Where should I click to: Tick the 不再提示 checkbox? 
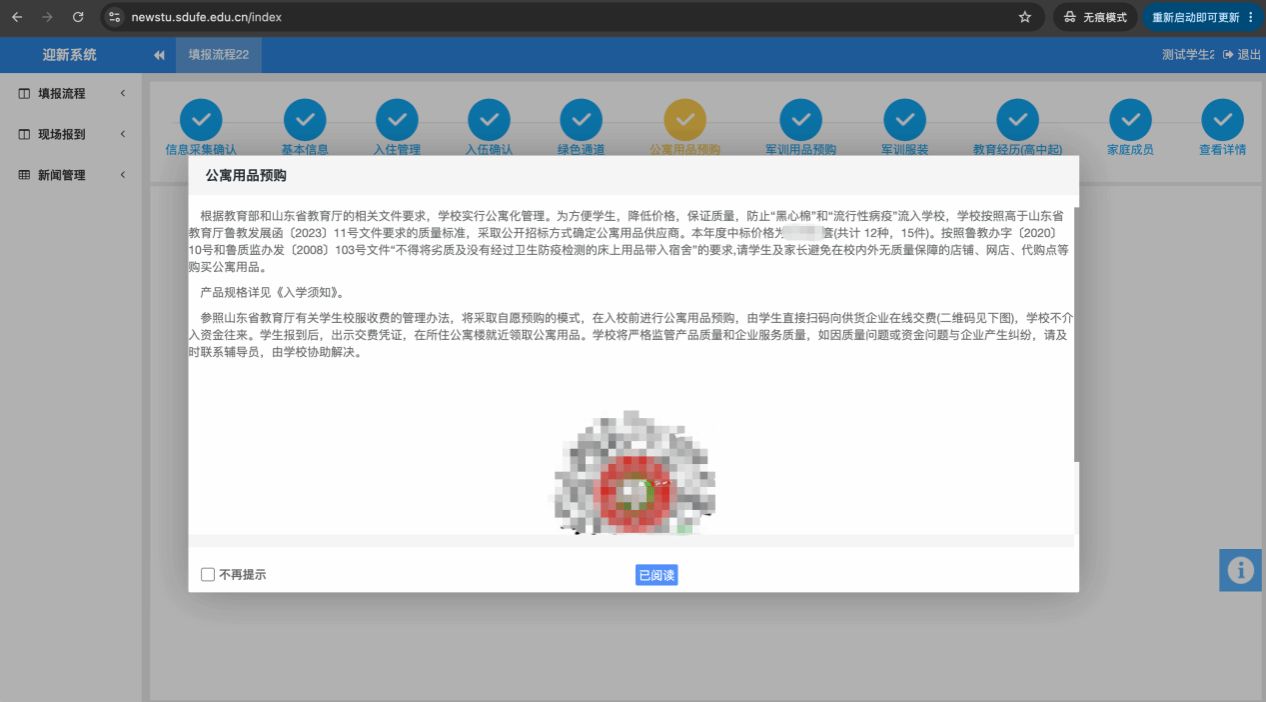pos(208,575)
